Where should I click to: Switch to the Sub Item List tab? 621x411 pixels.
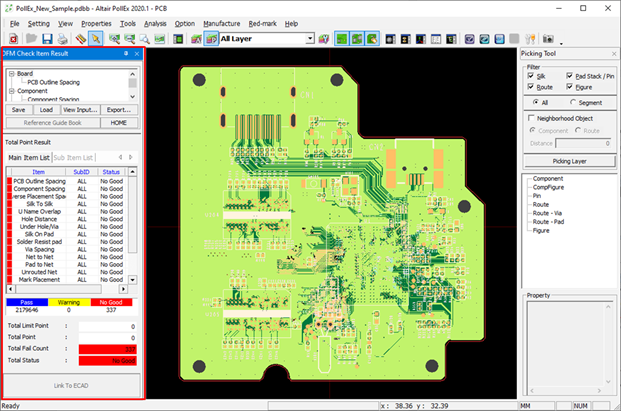pos(74,157)
